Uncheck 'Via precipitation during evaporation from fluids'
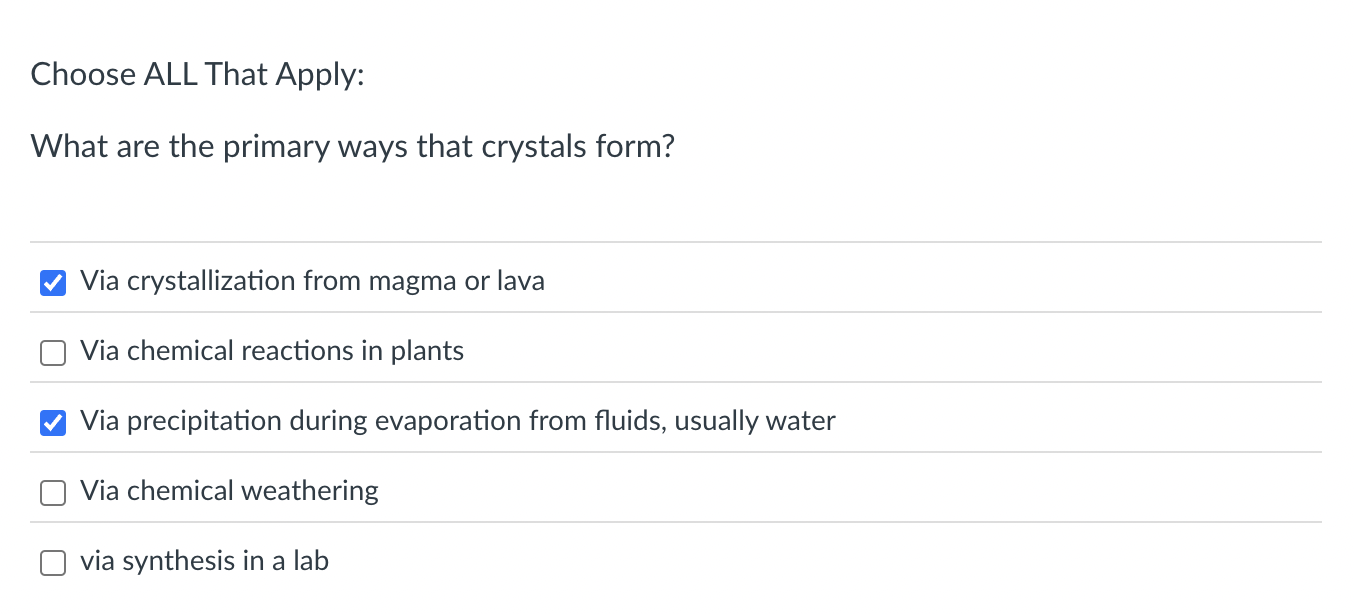 point(53,422)
